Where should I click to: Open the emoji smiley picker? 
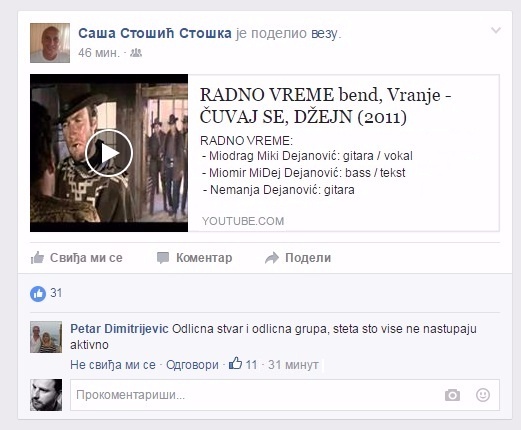point(482,395)
